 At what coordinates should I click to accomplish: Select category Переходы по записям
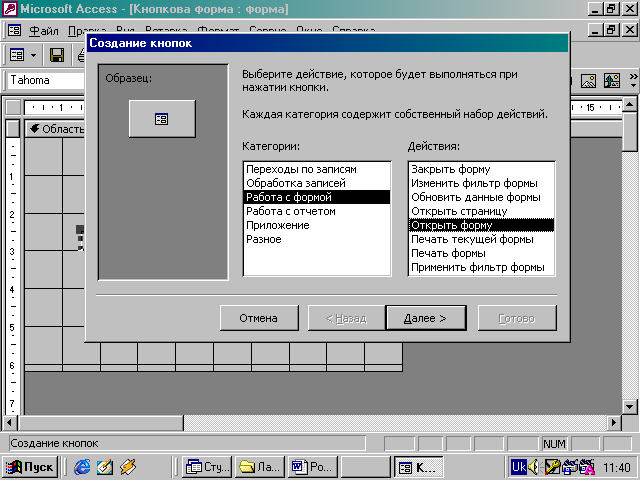(317, 169)
